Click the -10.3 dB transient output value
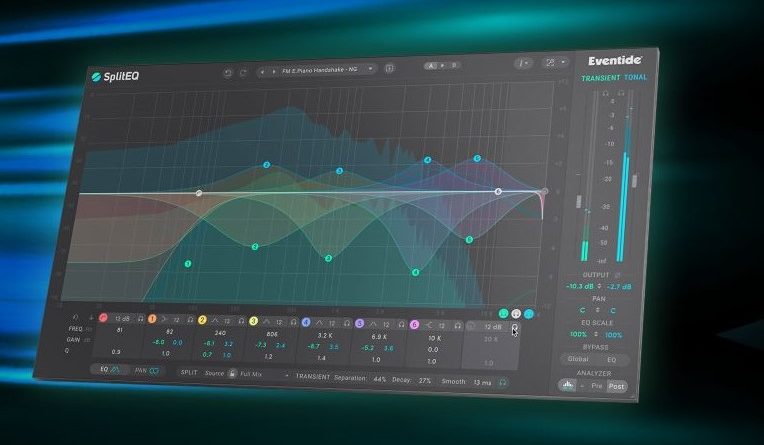Viewport: 764px width, 445px height. [x=580, y=286]
